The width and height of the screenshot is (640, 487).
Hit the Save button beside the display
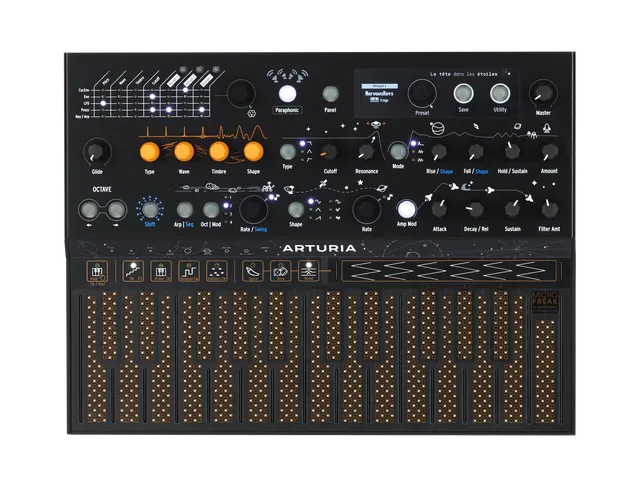click(463, 93)
